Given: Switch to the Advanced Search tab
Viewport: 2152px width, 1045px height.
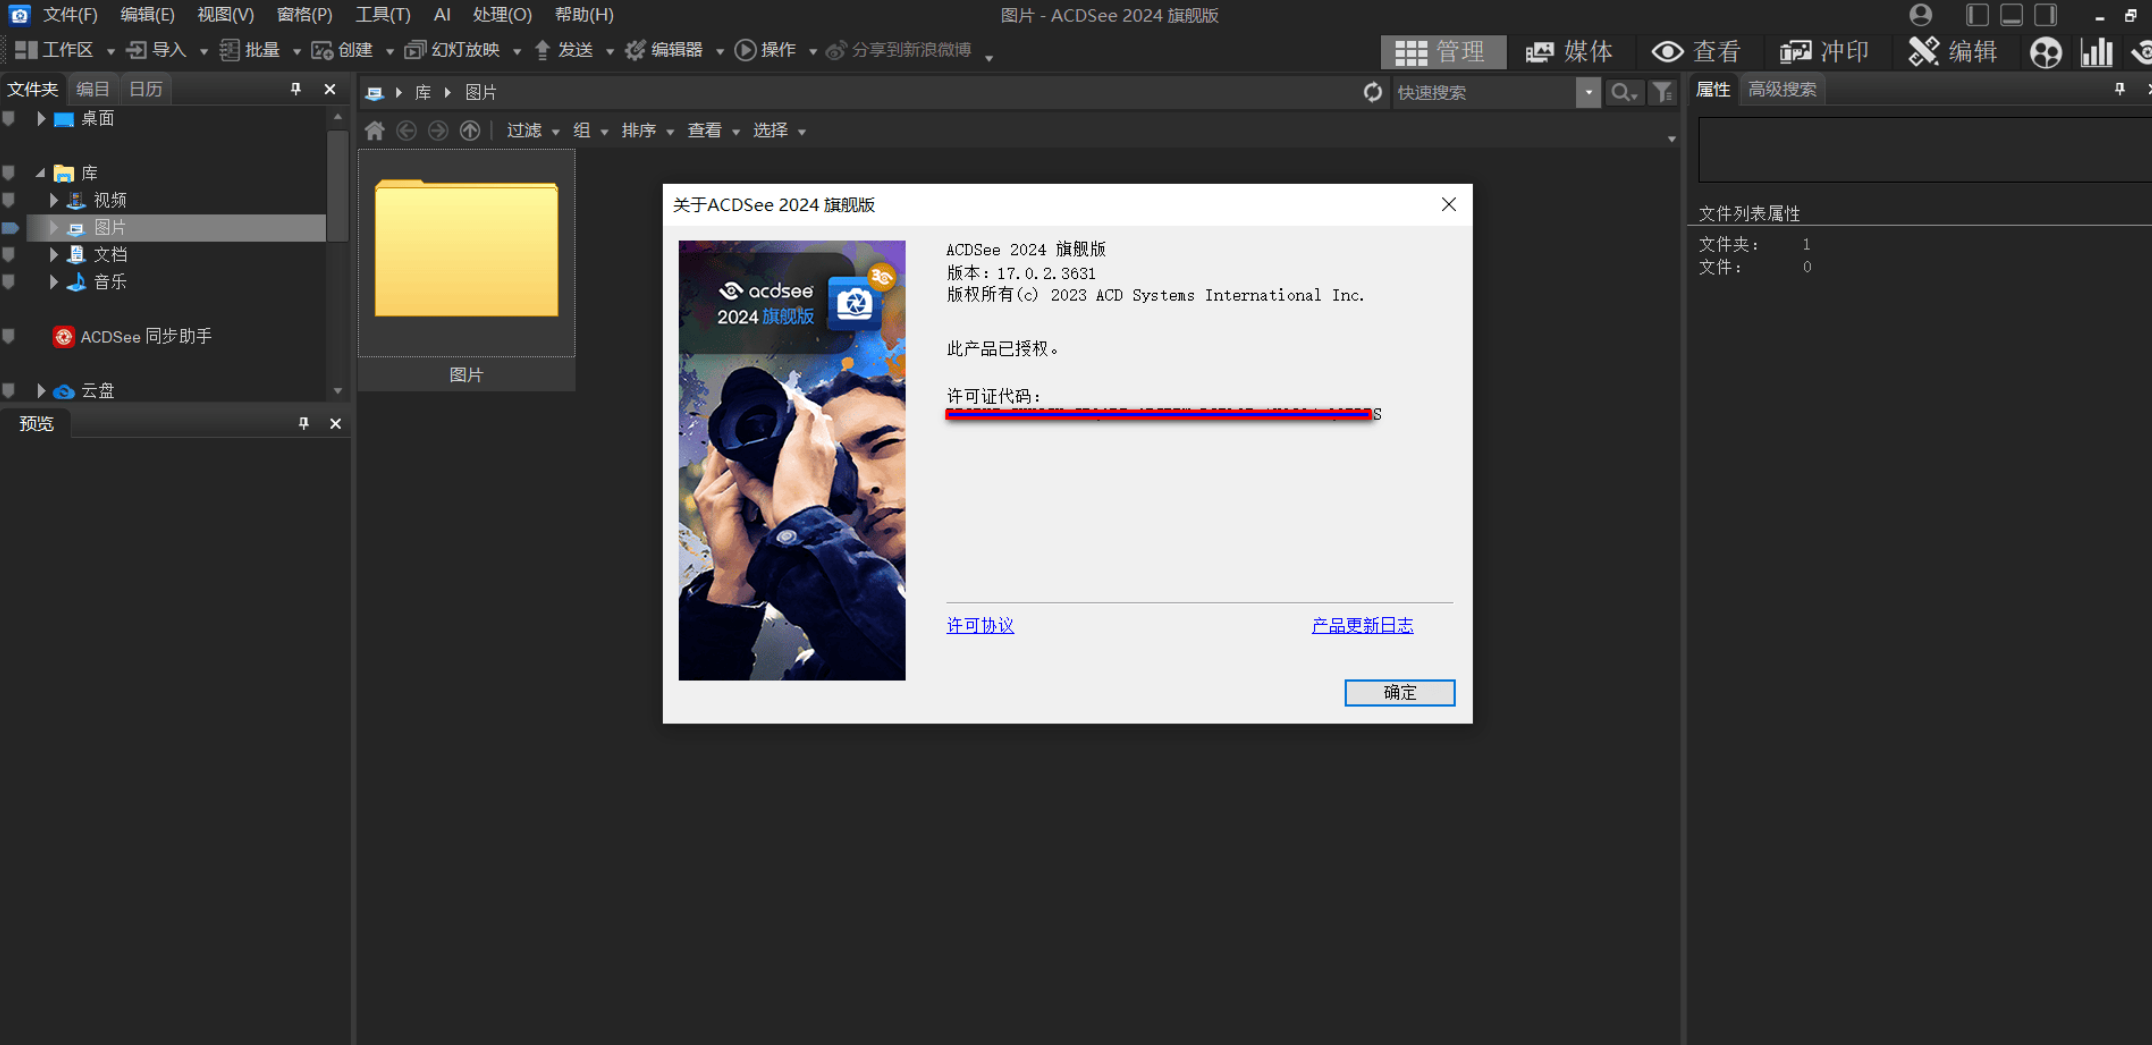Looking at the screenshot, I should point(1782,89).
